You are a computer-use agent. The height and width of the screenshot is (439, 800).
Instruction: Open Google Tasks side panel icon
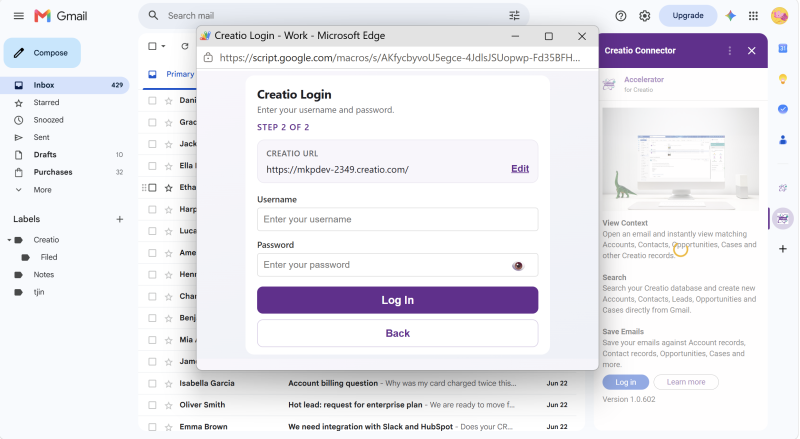(x=783, y=109)
